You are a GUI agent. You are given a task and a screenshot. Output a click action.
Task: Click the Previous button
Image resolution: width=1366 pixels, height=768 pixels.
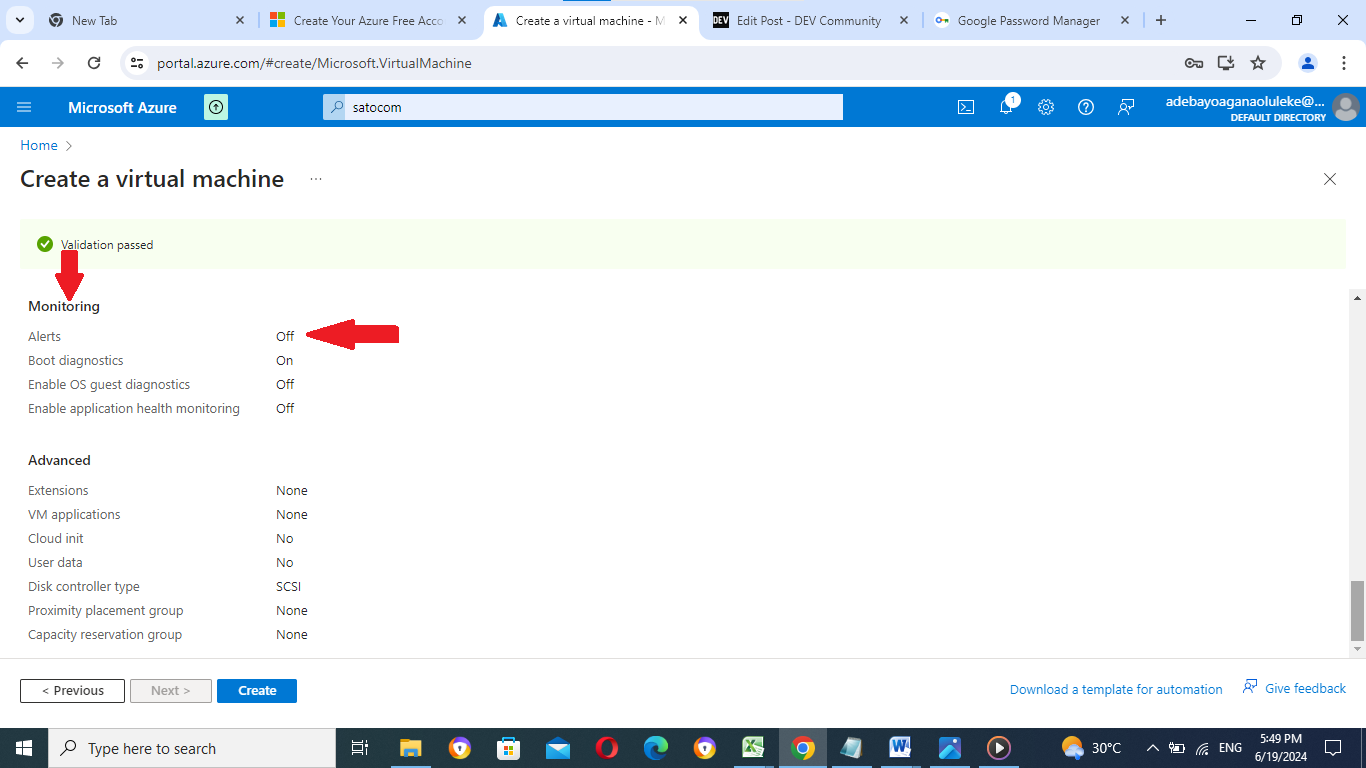click(x=72, y=691)
